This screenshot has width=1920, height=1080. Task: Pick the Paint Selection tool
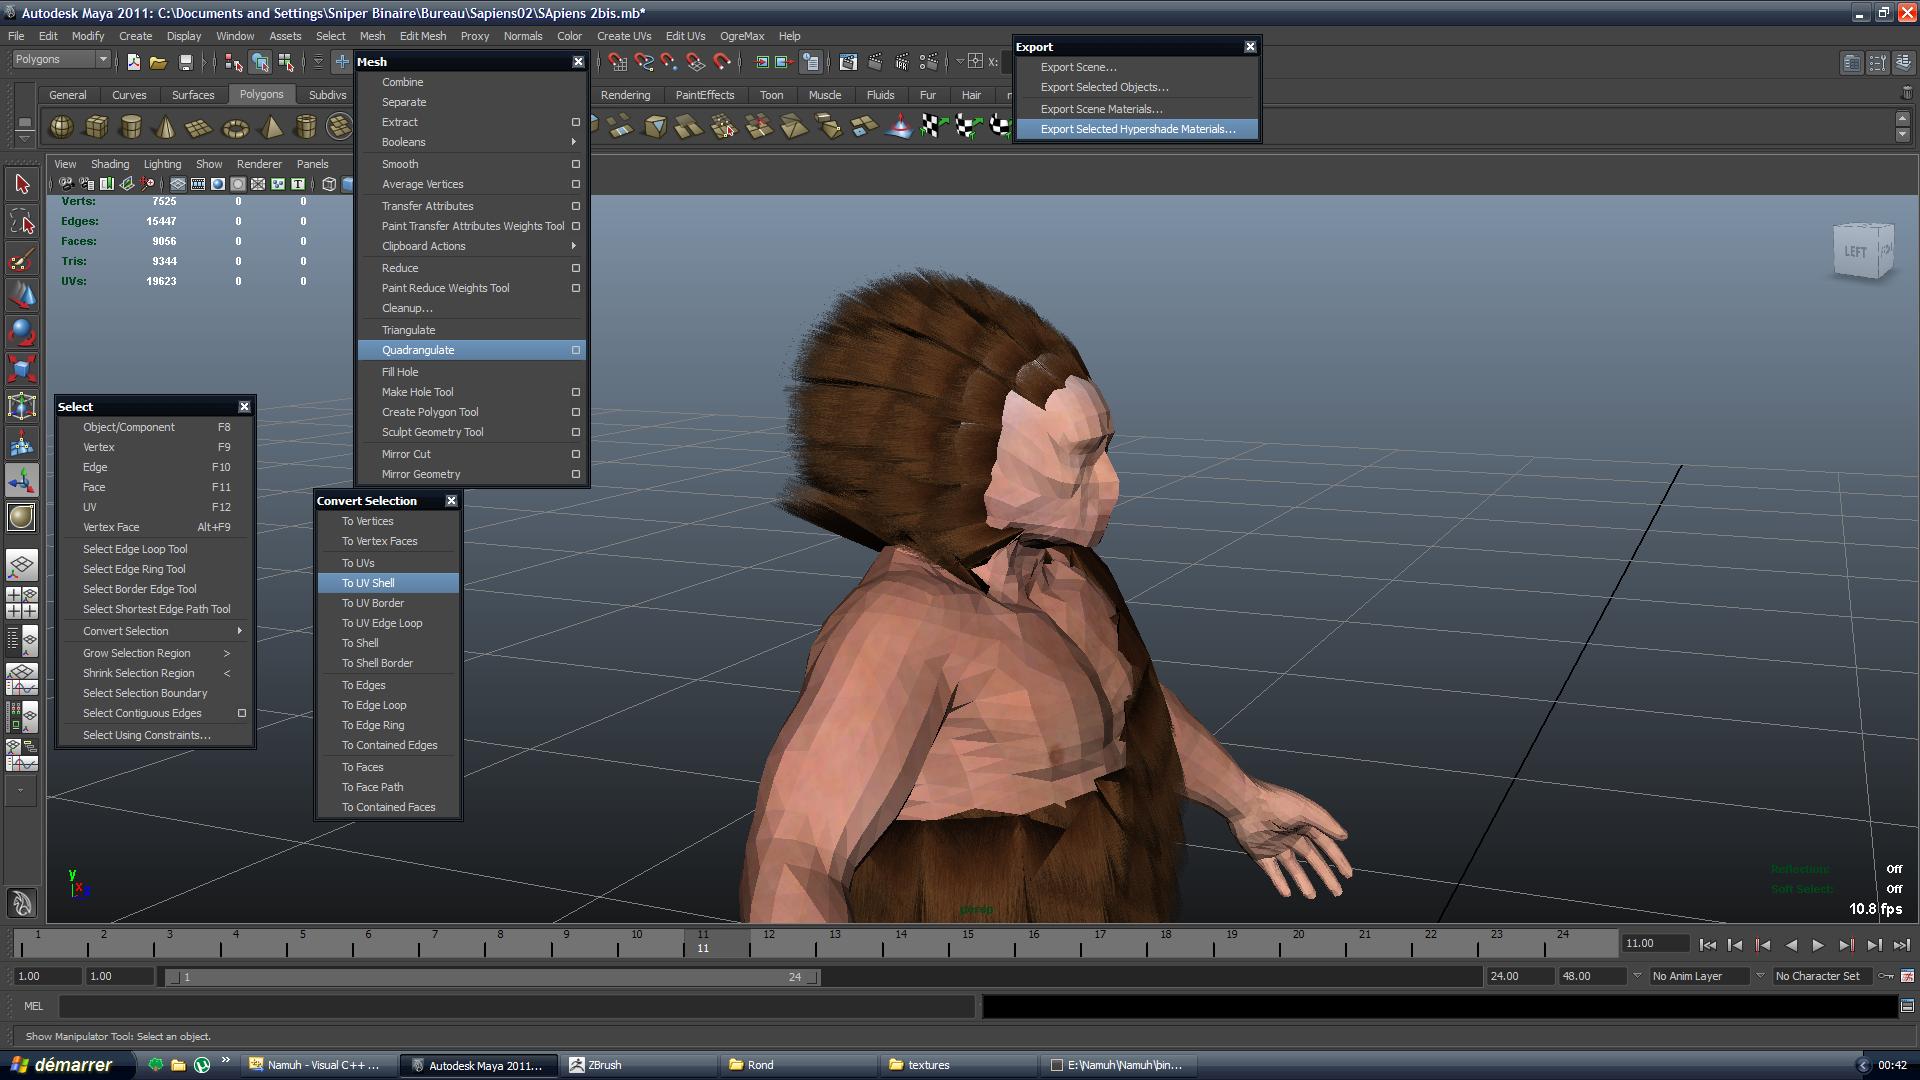coord(22,260)
